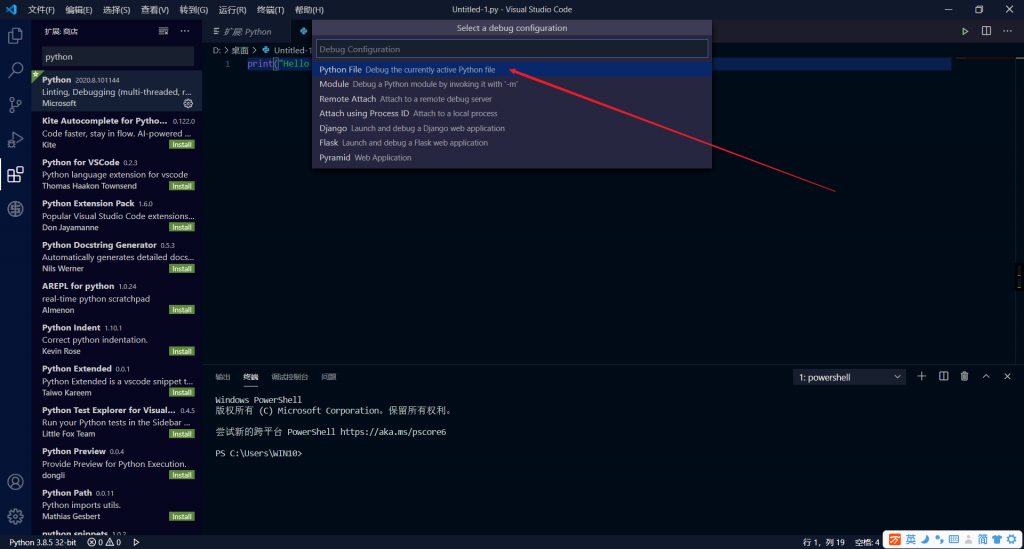Select Flask debug configuration
Image resolution: width=1024 pixels, height=549 pixels.
pyautogui.click(x=512, y=143)
